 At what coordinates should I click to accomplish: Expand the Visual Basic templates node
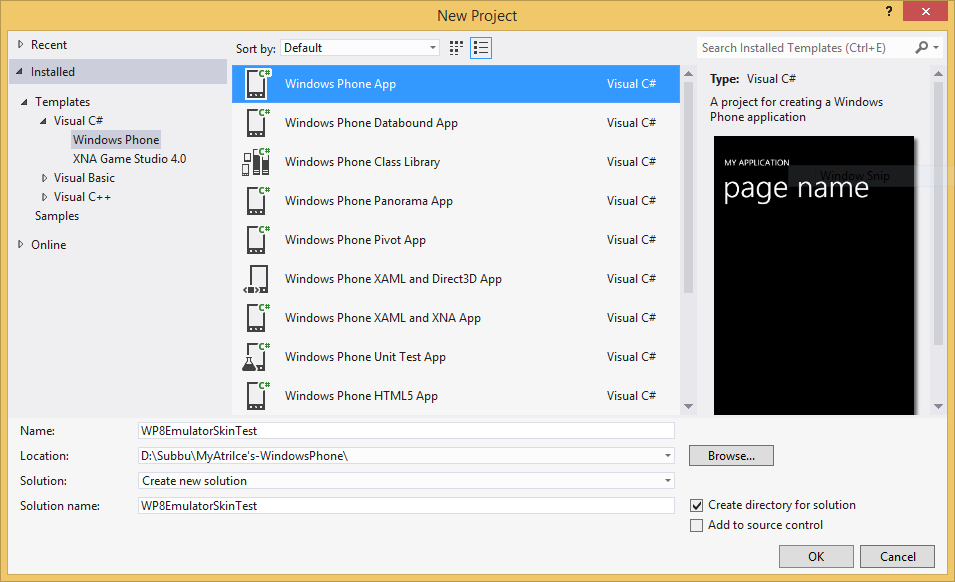click(x=43, y=177)
